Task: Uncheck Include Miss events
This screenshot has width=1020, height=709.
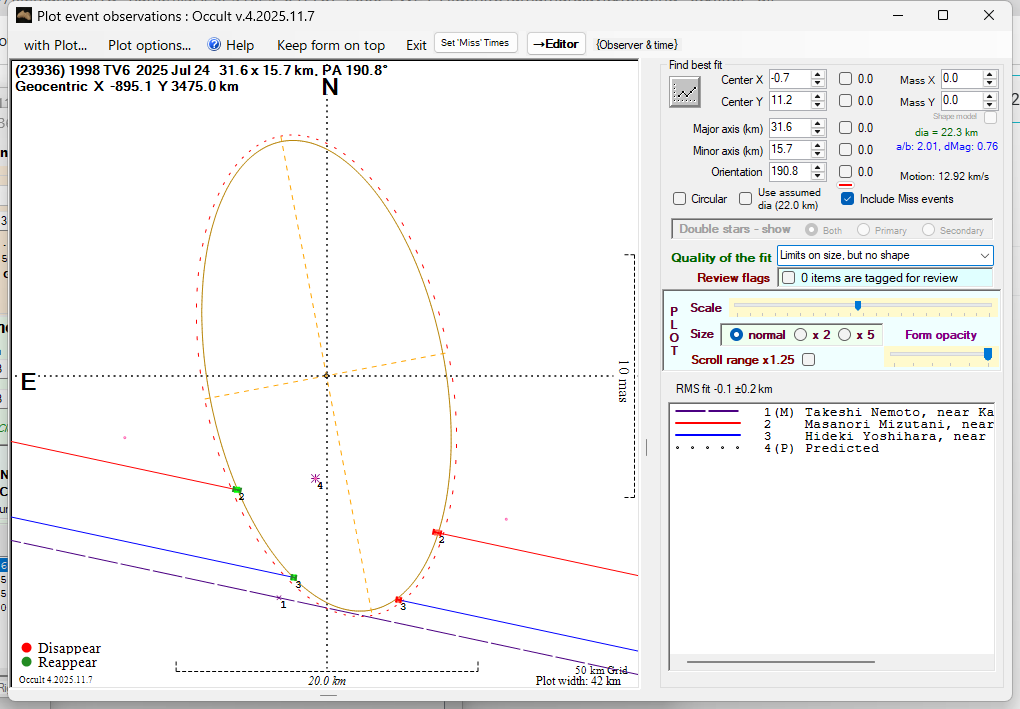Action: [847, 199]
